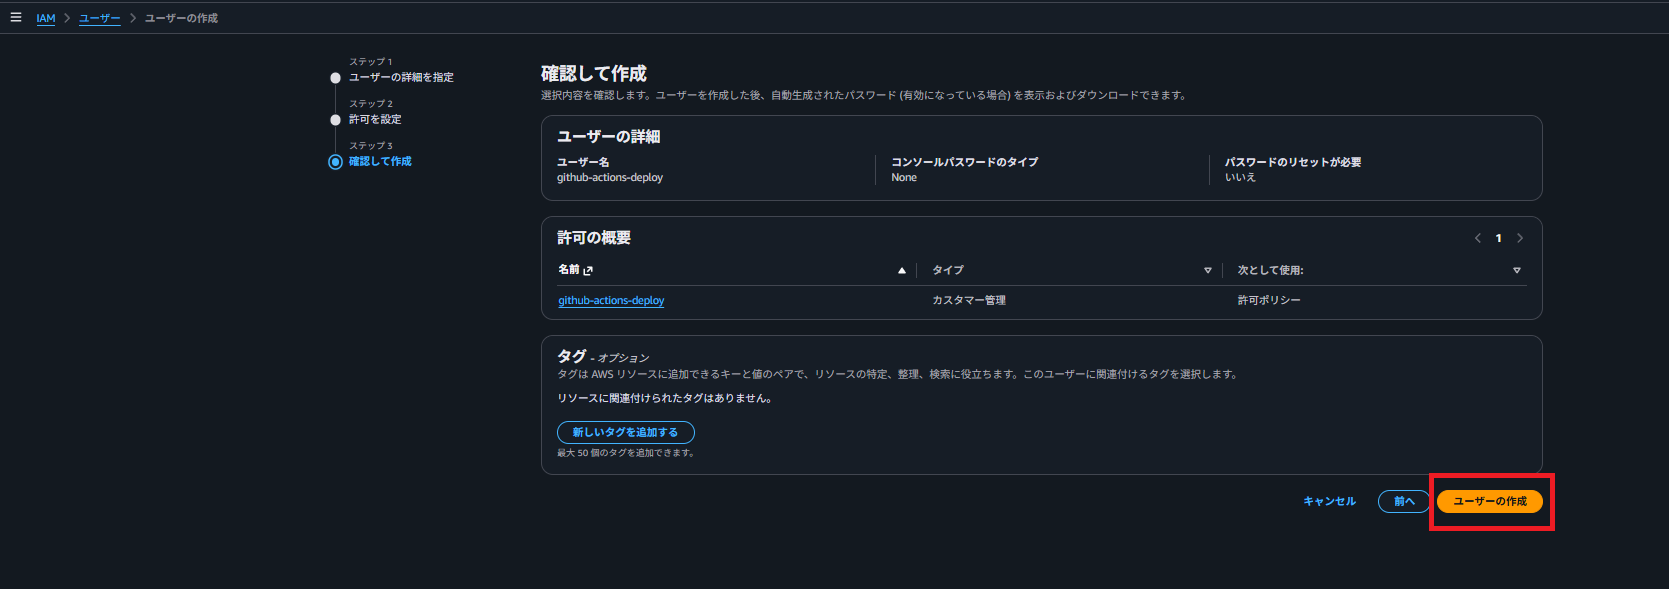Click external link icon beside 名前
The image size is (1669, 589).
click(588, 270)
